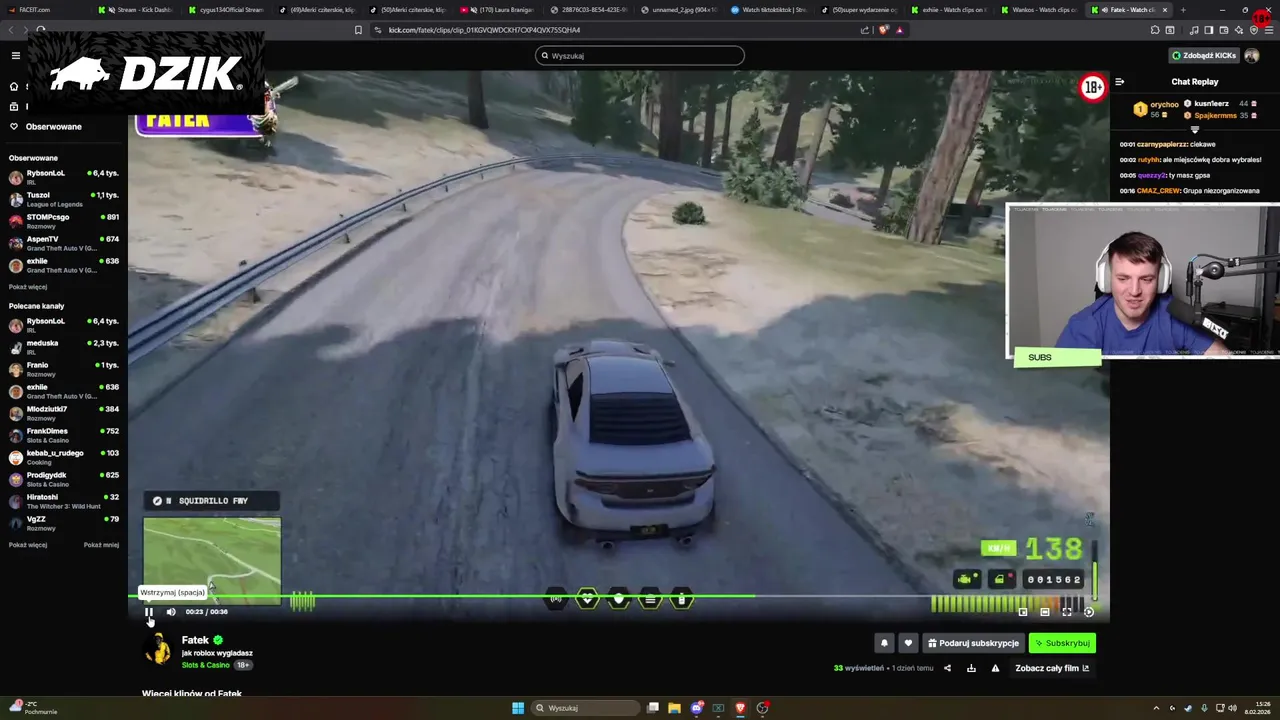The height and width of the screenshot is (720, 1280).
Task: Follow Fatek with the heart button
Action: (x=908, y=643)
